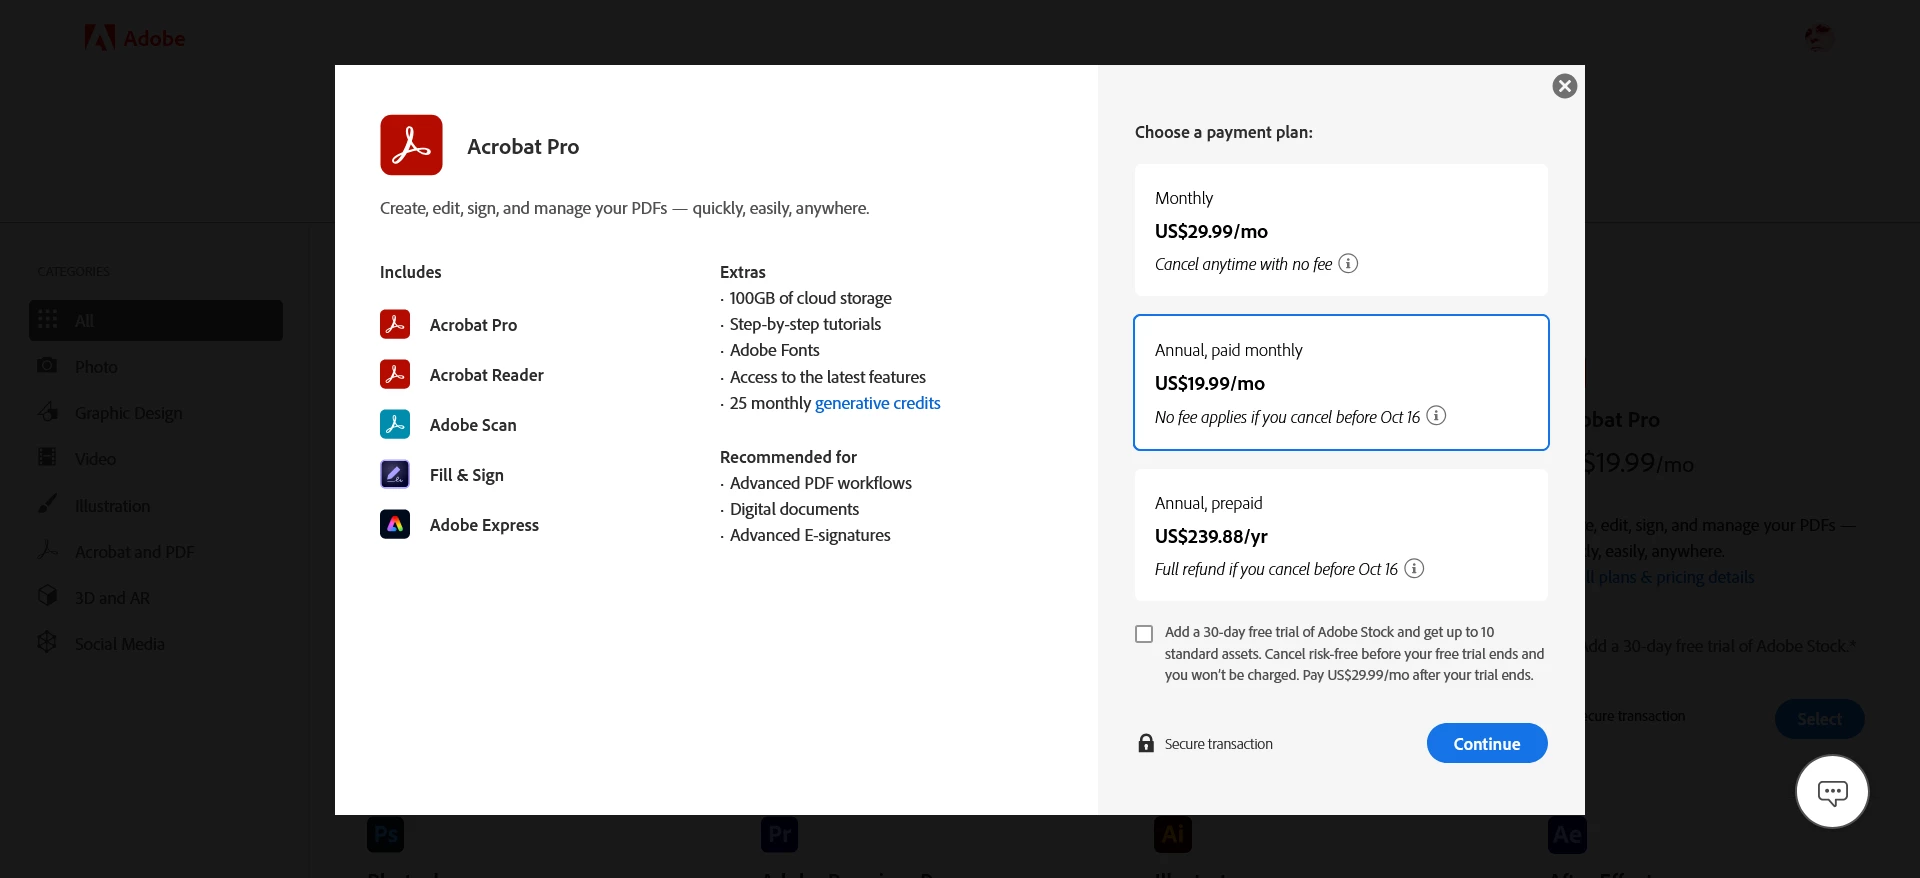1920x878 pixels.
Task: Select the Graphic Design category label
Action: (x=129, y=413)
